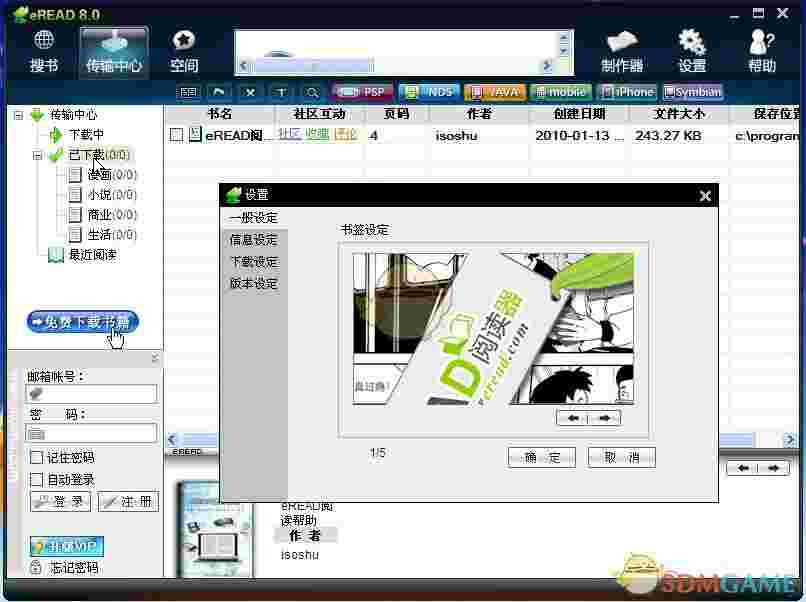
Task: Select the PSP device format button
Action: click(362, 92)
